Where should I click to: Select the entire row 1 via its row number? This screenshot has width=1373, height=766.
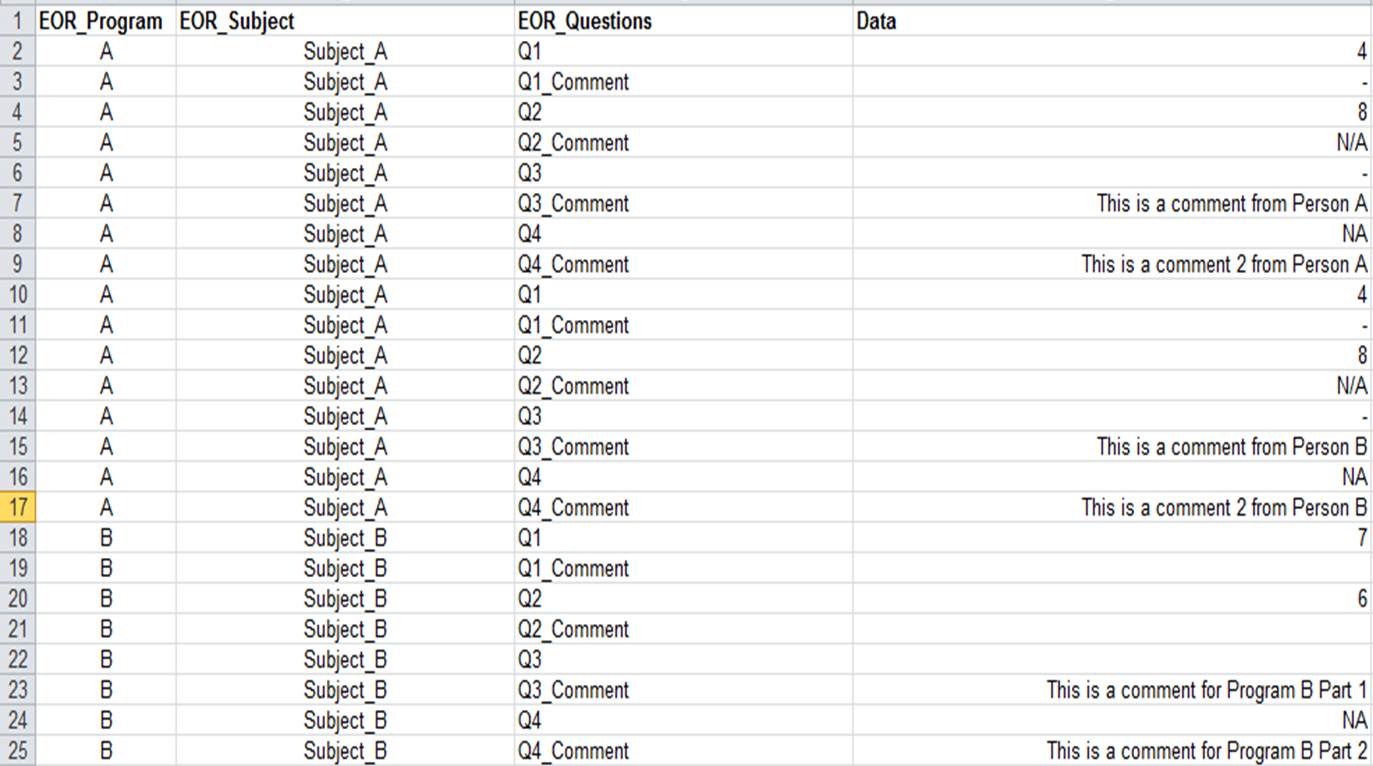18,21
